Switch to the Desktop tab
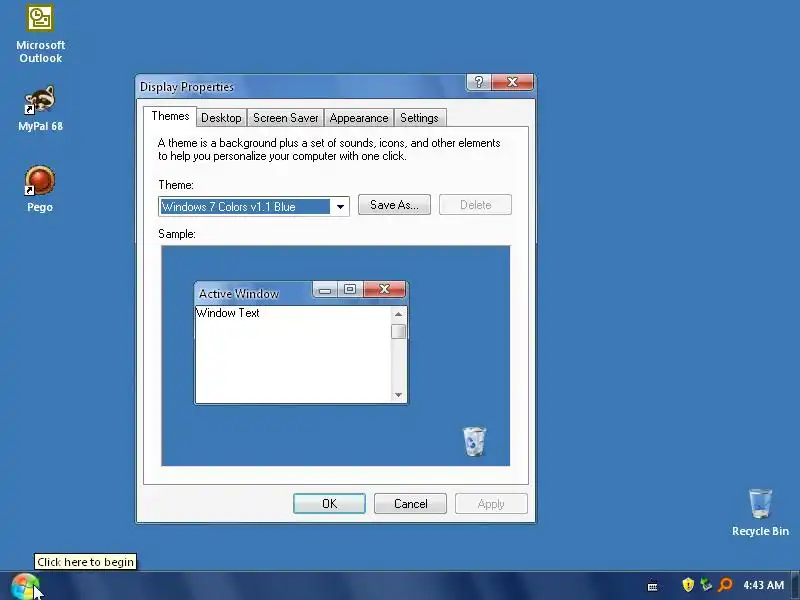The height and width of the screenshot is (600, 800). (221, 118)
